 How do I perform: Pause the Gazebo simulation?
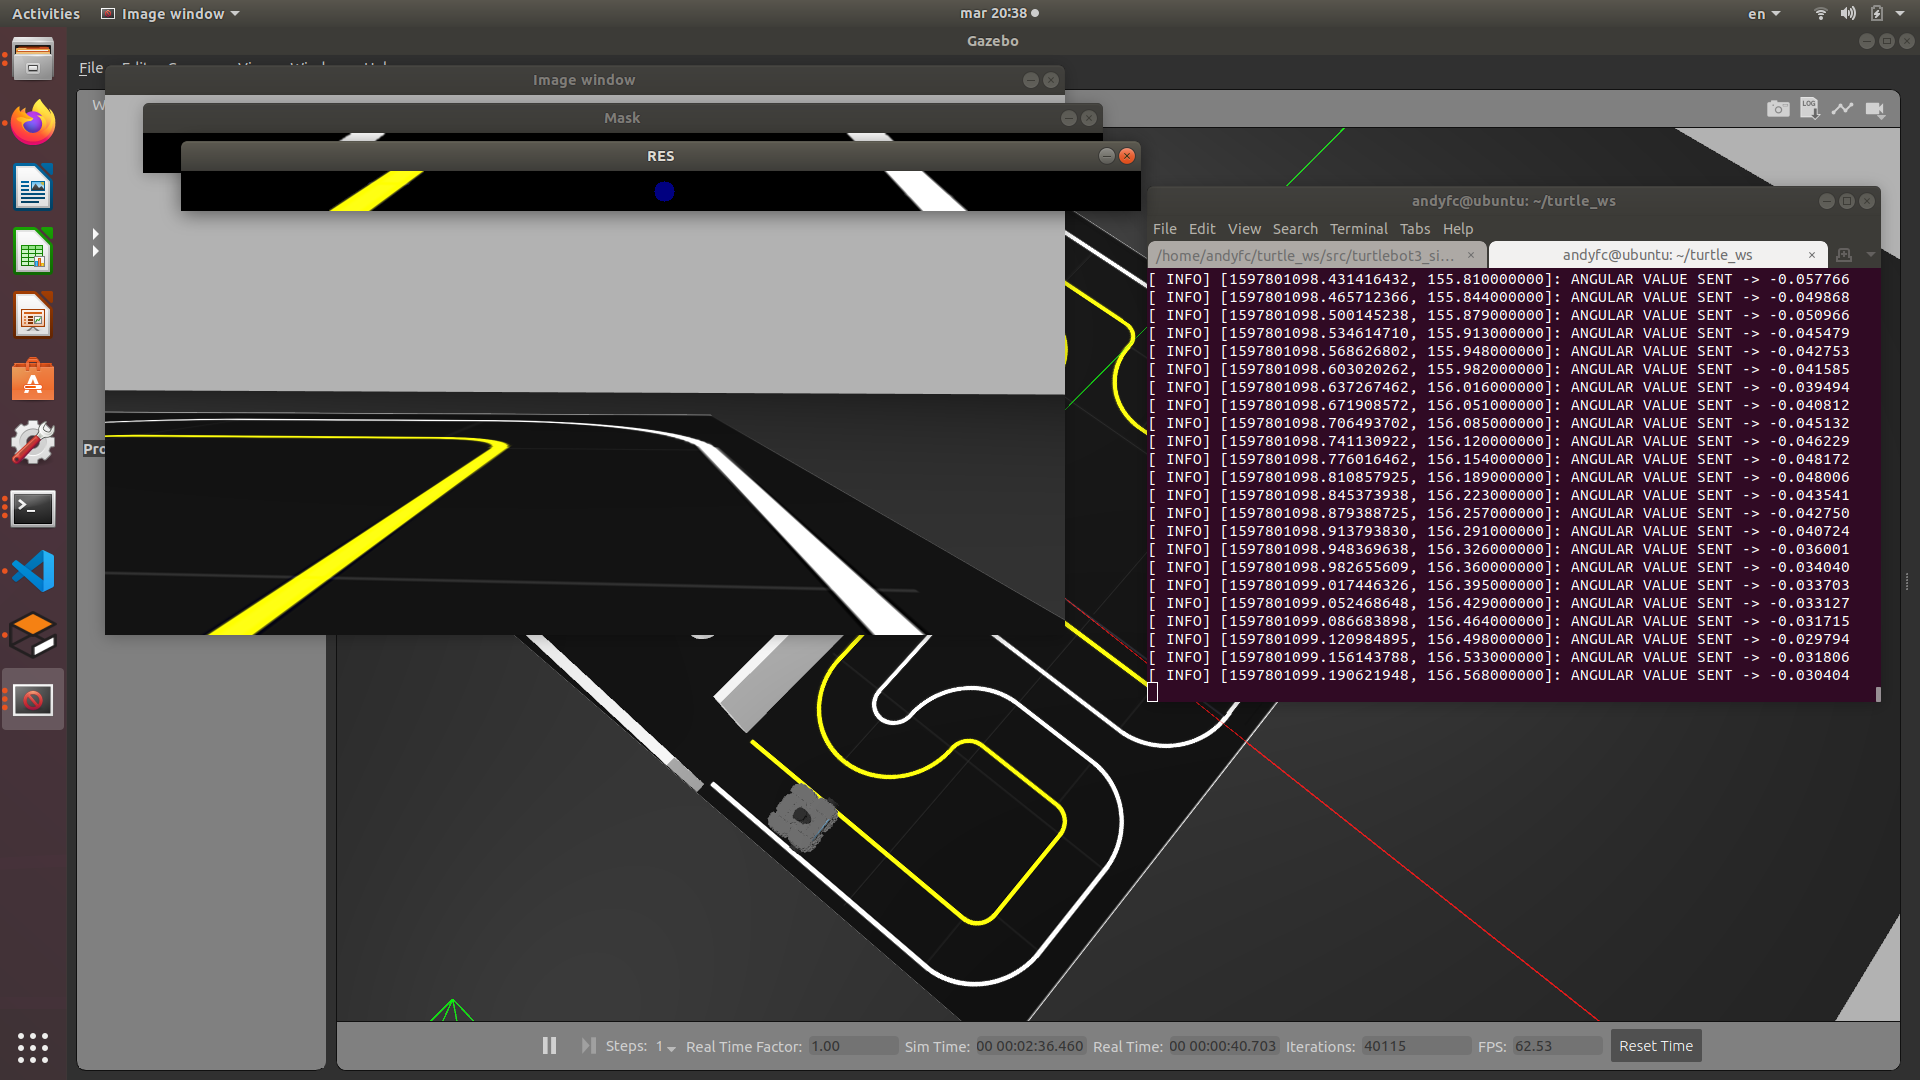pos(549,1045)
